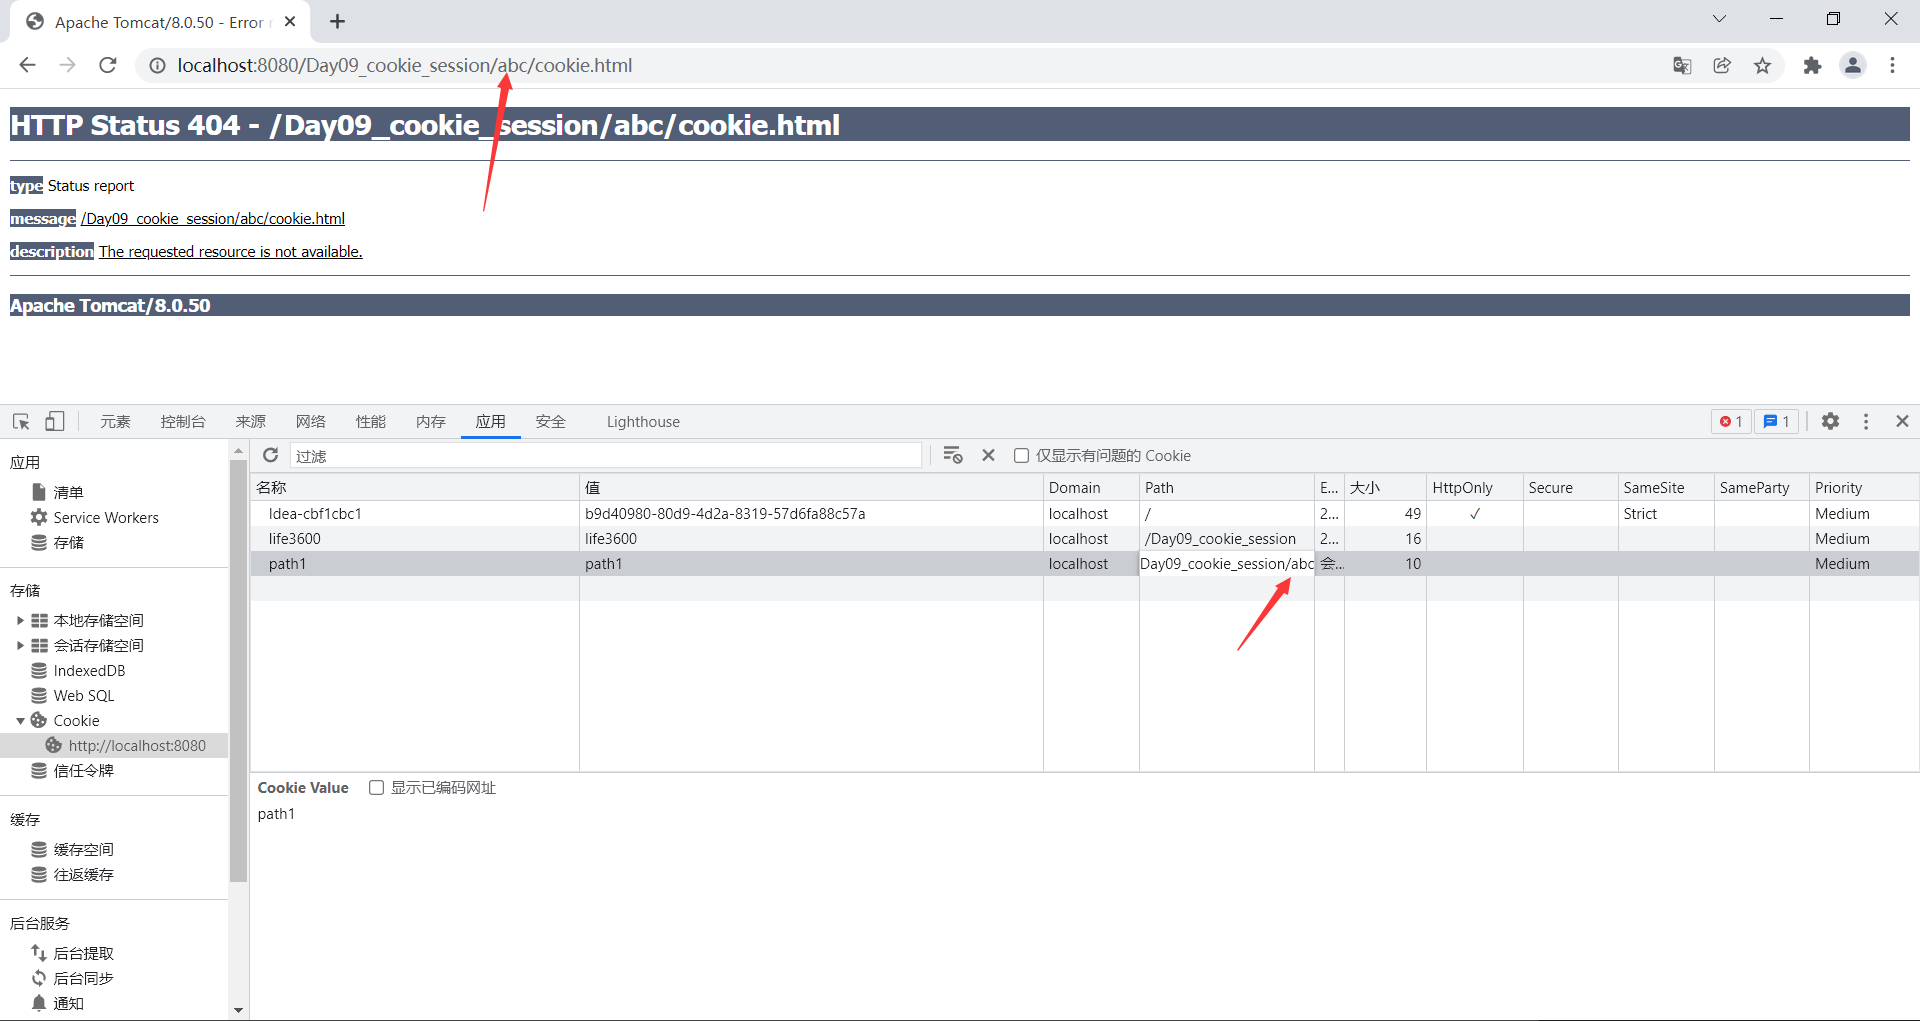This screenshot has width=1920, height=1021.
Task: Sort cookies by Priority column header
Action: click(1864, 487)
